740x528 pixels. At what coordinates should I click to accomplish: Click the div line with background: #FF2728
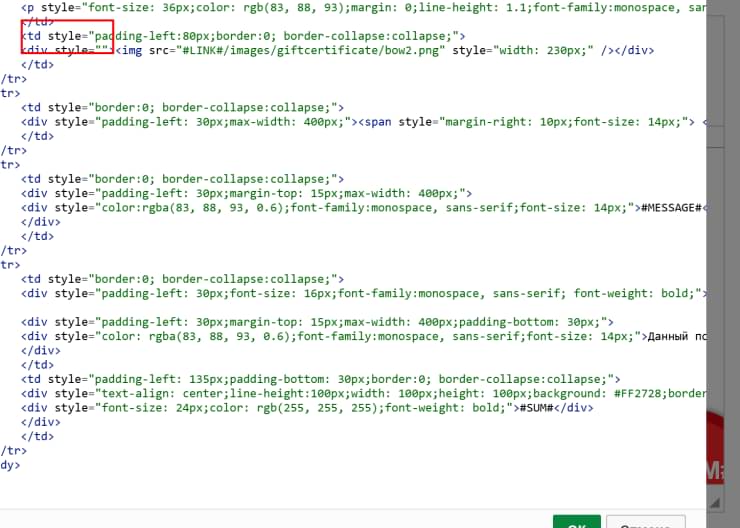[x=363, y=394]
